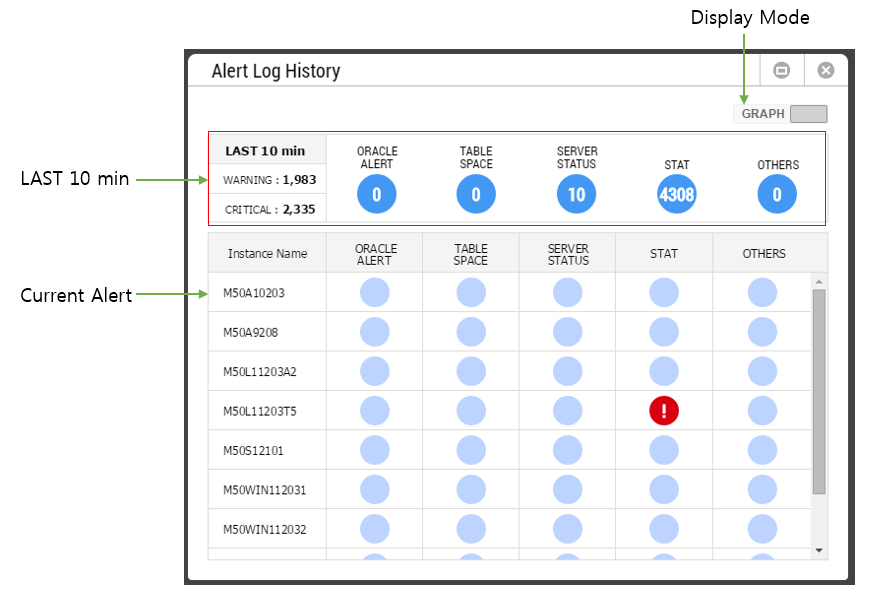Viewport: 872px width, 597px height.
Task: Select instance name M50WIN112032
Action: point(265,530)
